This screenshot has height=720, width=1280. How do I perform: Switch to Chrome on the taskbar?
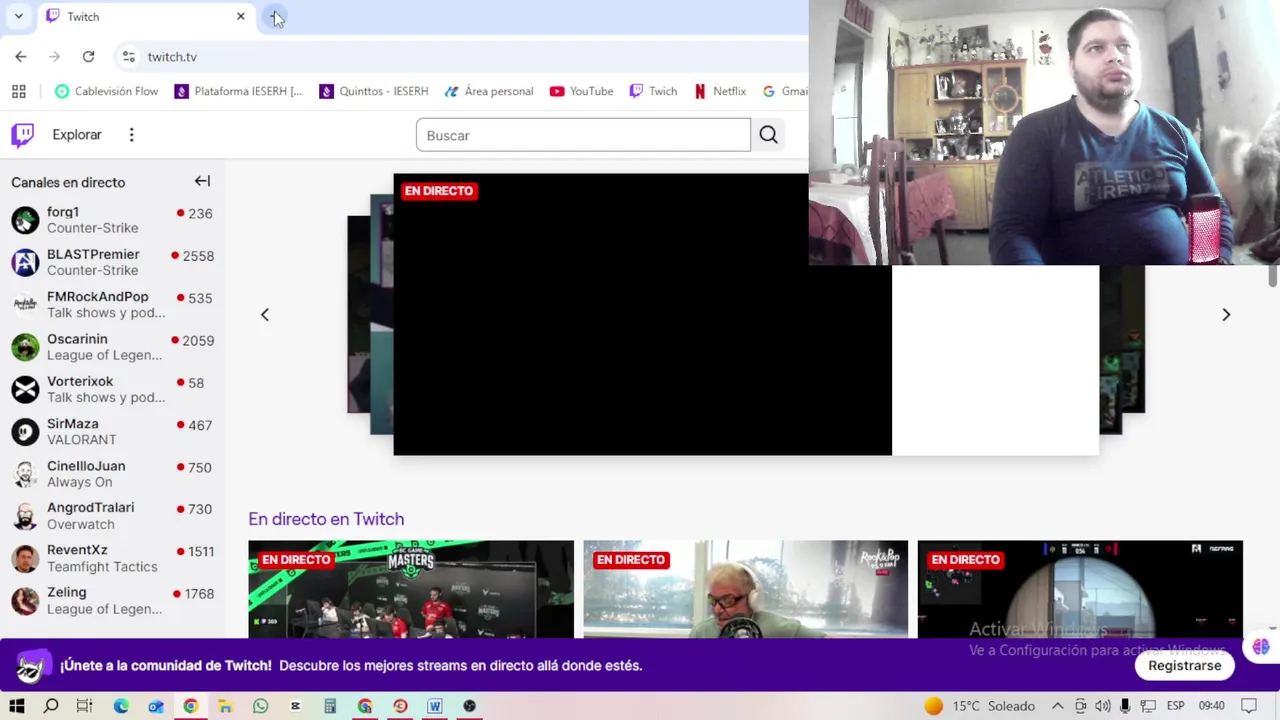190,706
